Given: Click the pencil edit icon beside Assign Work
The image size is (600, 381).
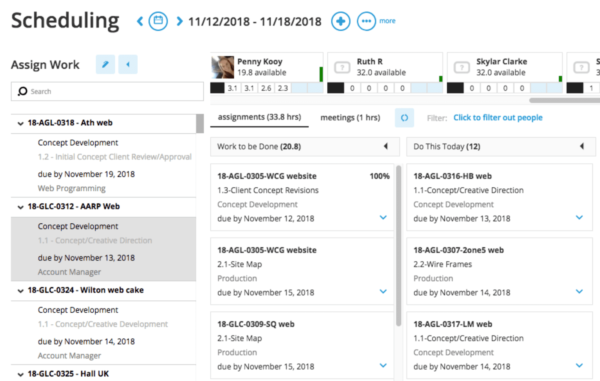Looking at the screenshot, I should pos(105,64).
